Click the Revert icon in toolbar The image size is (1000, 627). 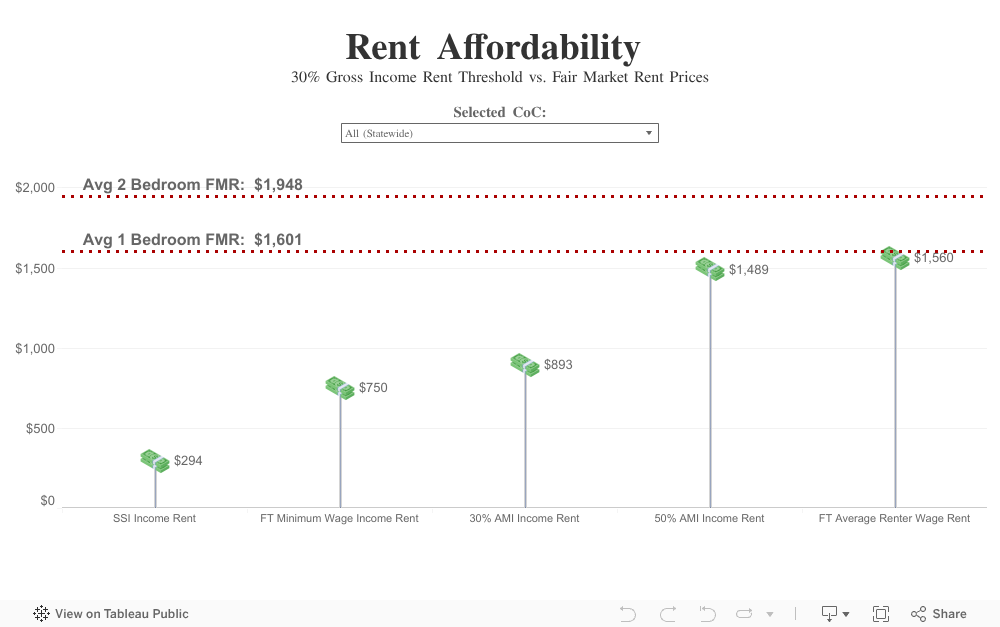click(707, 614)
